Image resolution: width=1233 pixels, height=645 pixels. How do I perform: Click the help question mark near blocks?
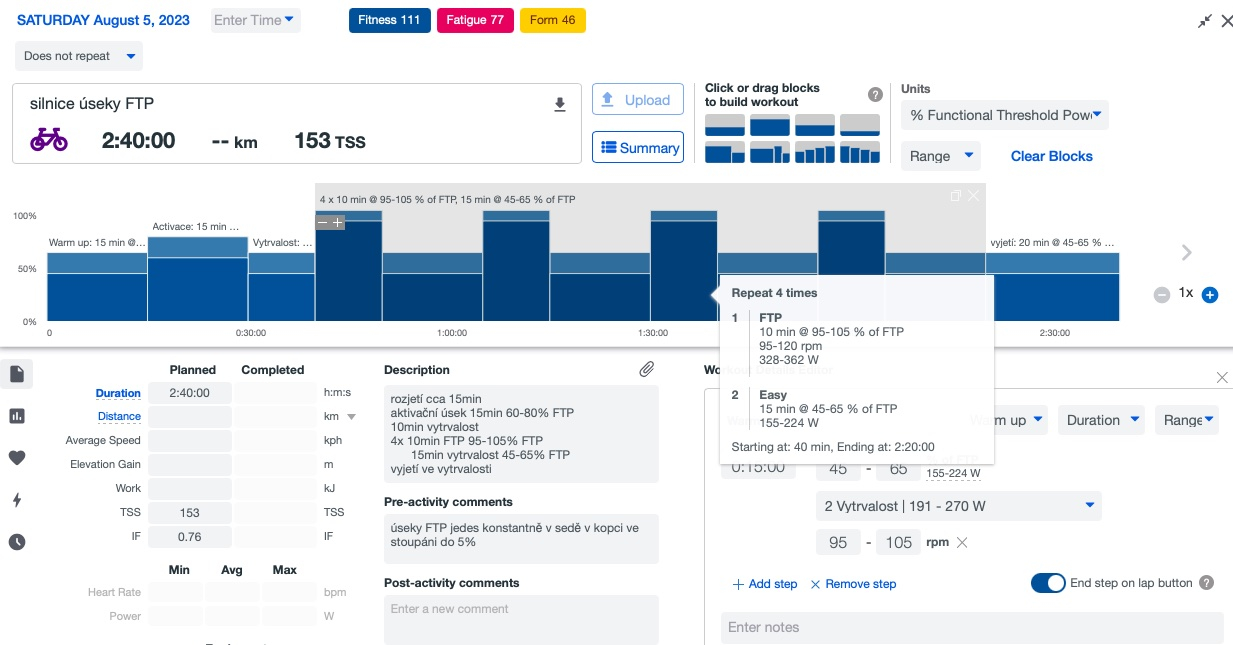(875, 95)
